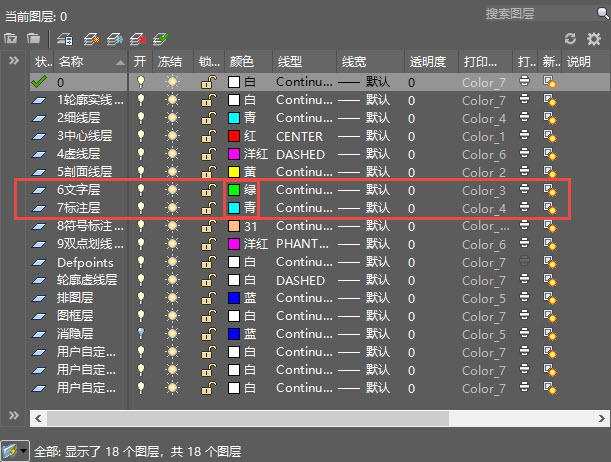Click the New Property Filter icon at top left
This screenshot has height=462, width=611.
coord(11,39)
